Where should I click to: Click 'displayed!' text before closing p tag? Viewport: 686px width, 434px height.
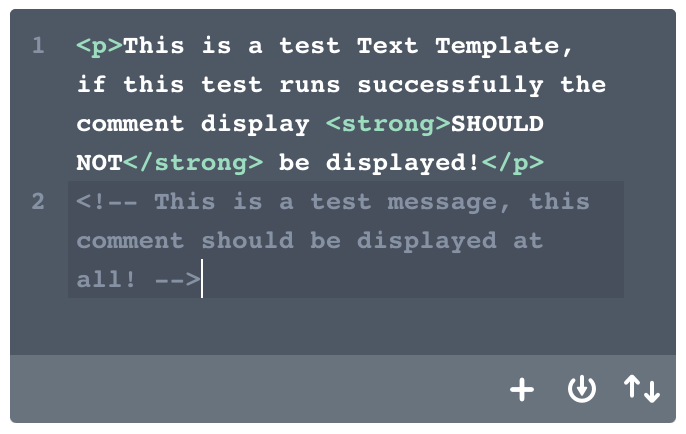pyautogui.click(x=403, y=163)
